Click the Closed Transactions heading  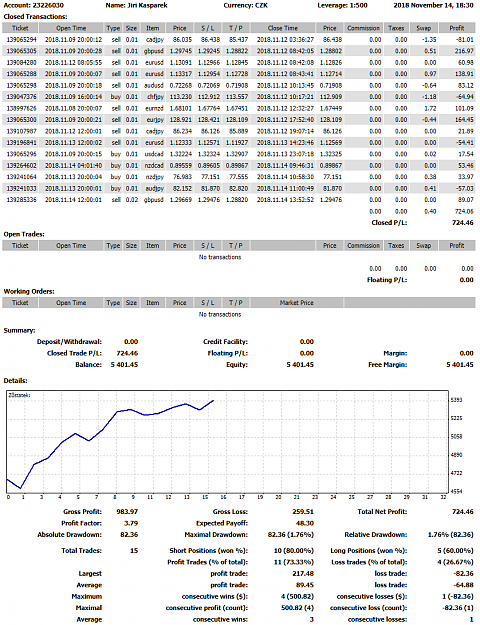[x=35, y=17]
